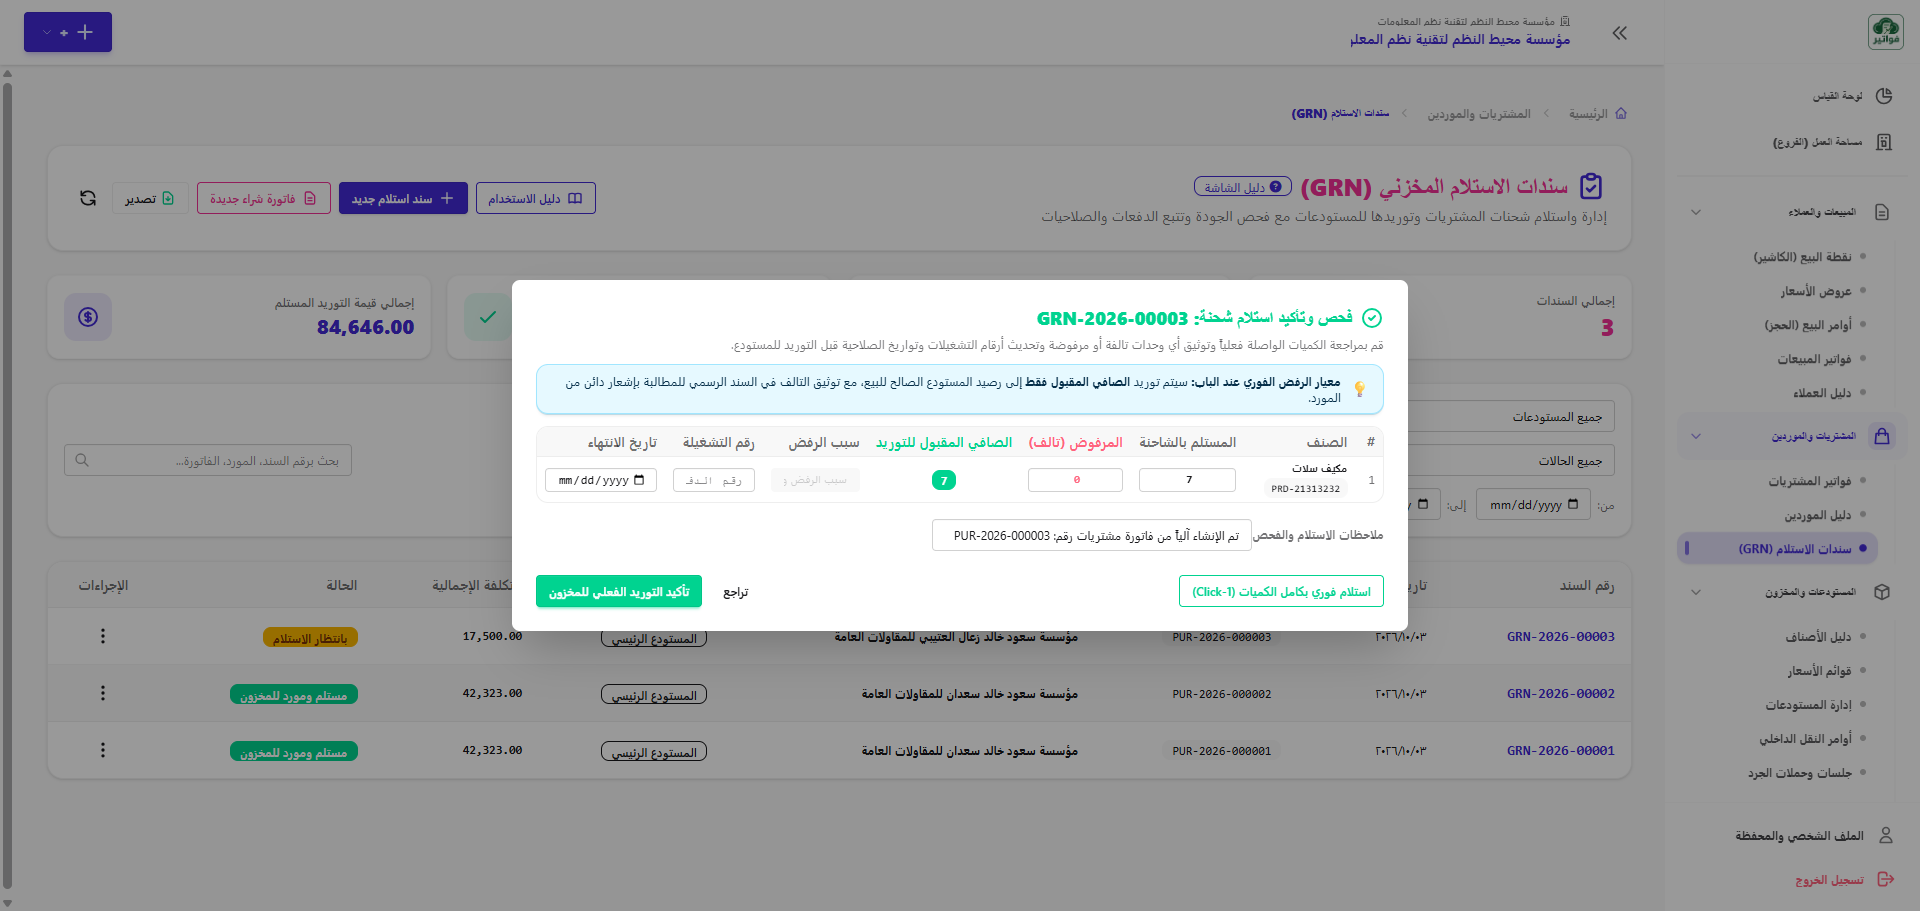Open أوامر النقل الداخلي menu item
1920x911 pixels.
(1806, 739)
